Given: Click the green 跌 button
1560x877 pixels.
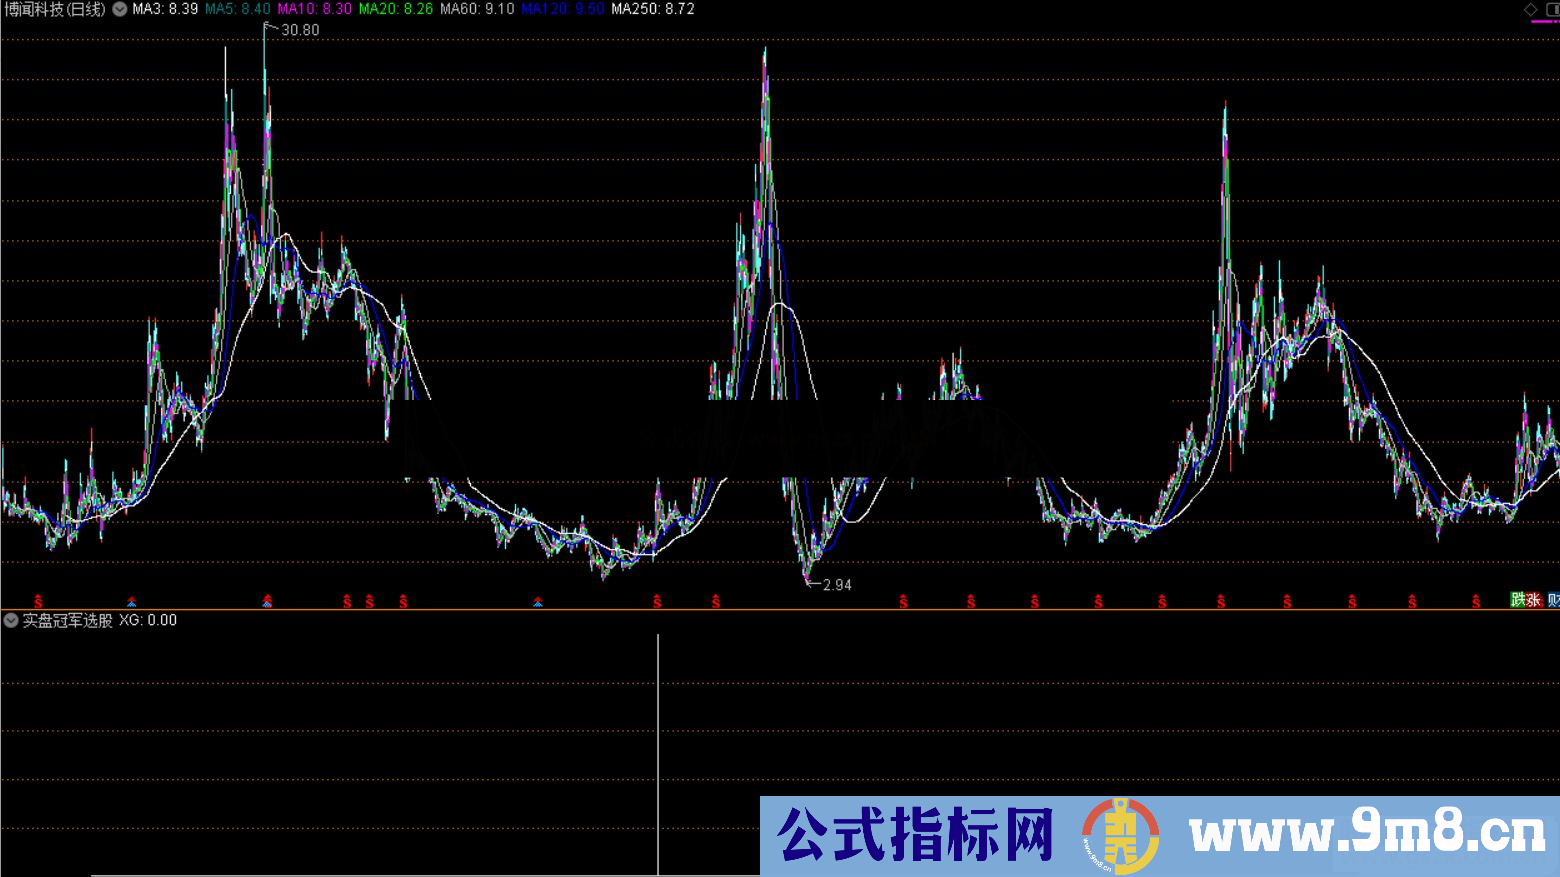Looking at the screenshot, I should point(1518,600).
